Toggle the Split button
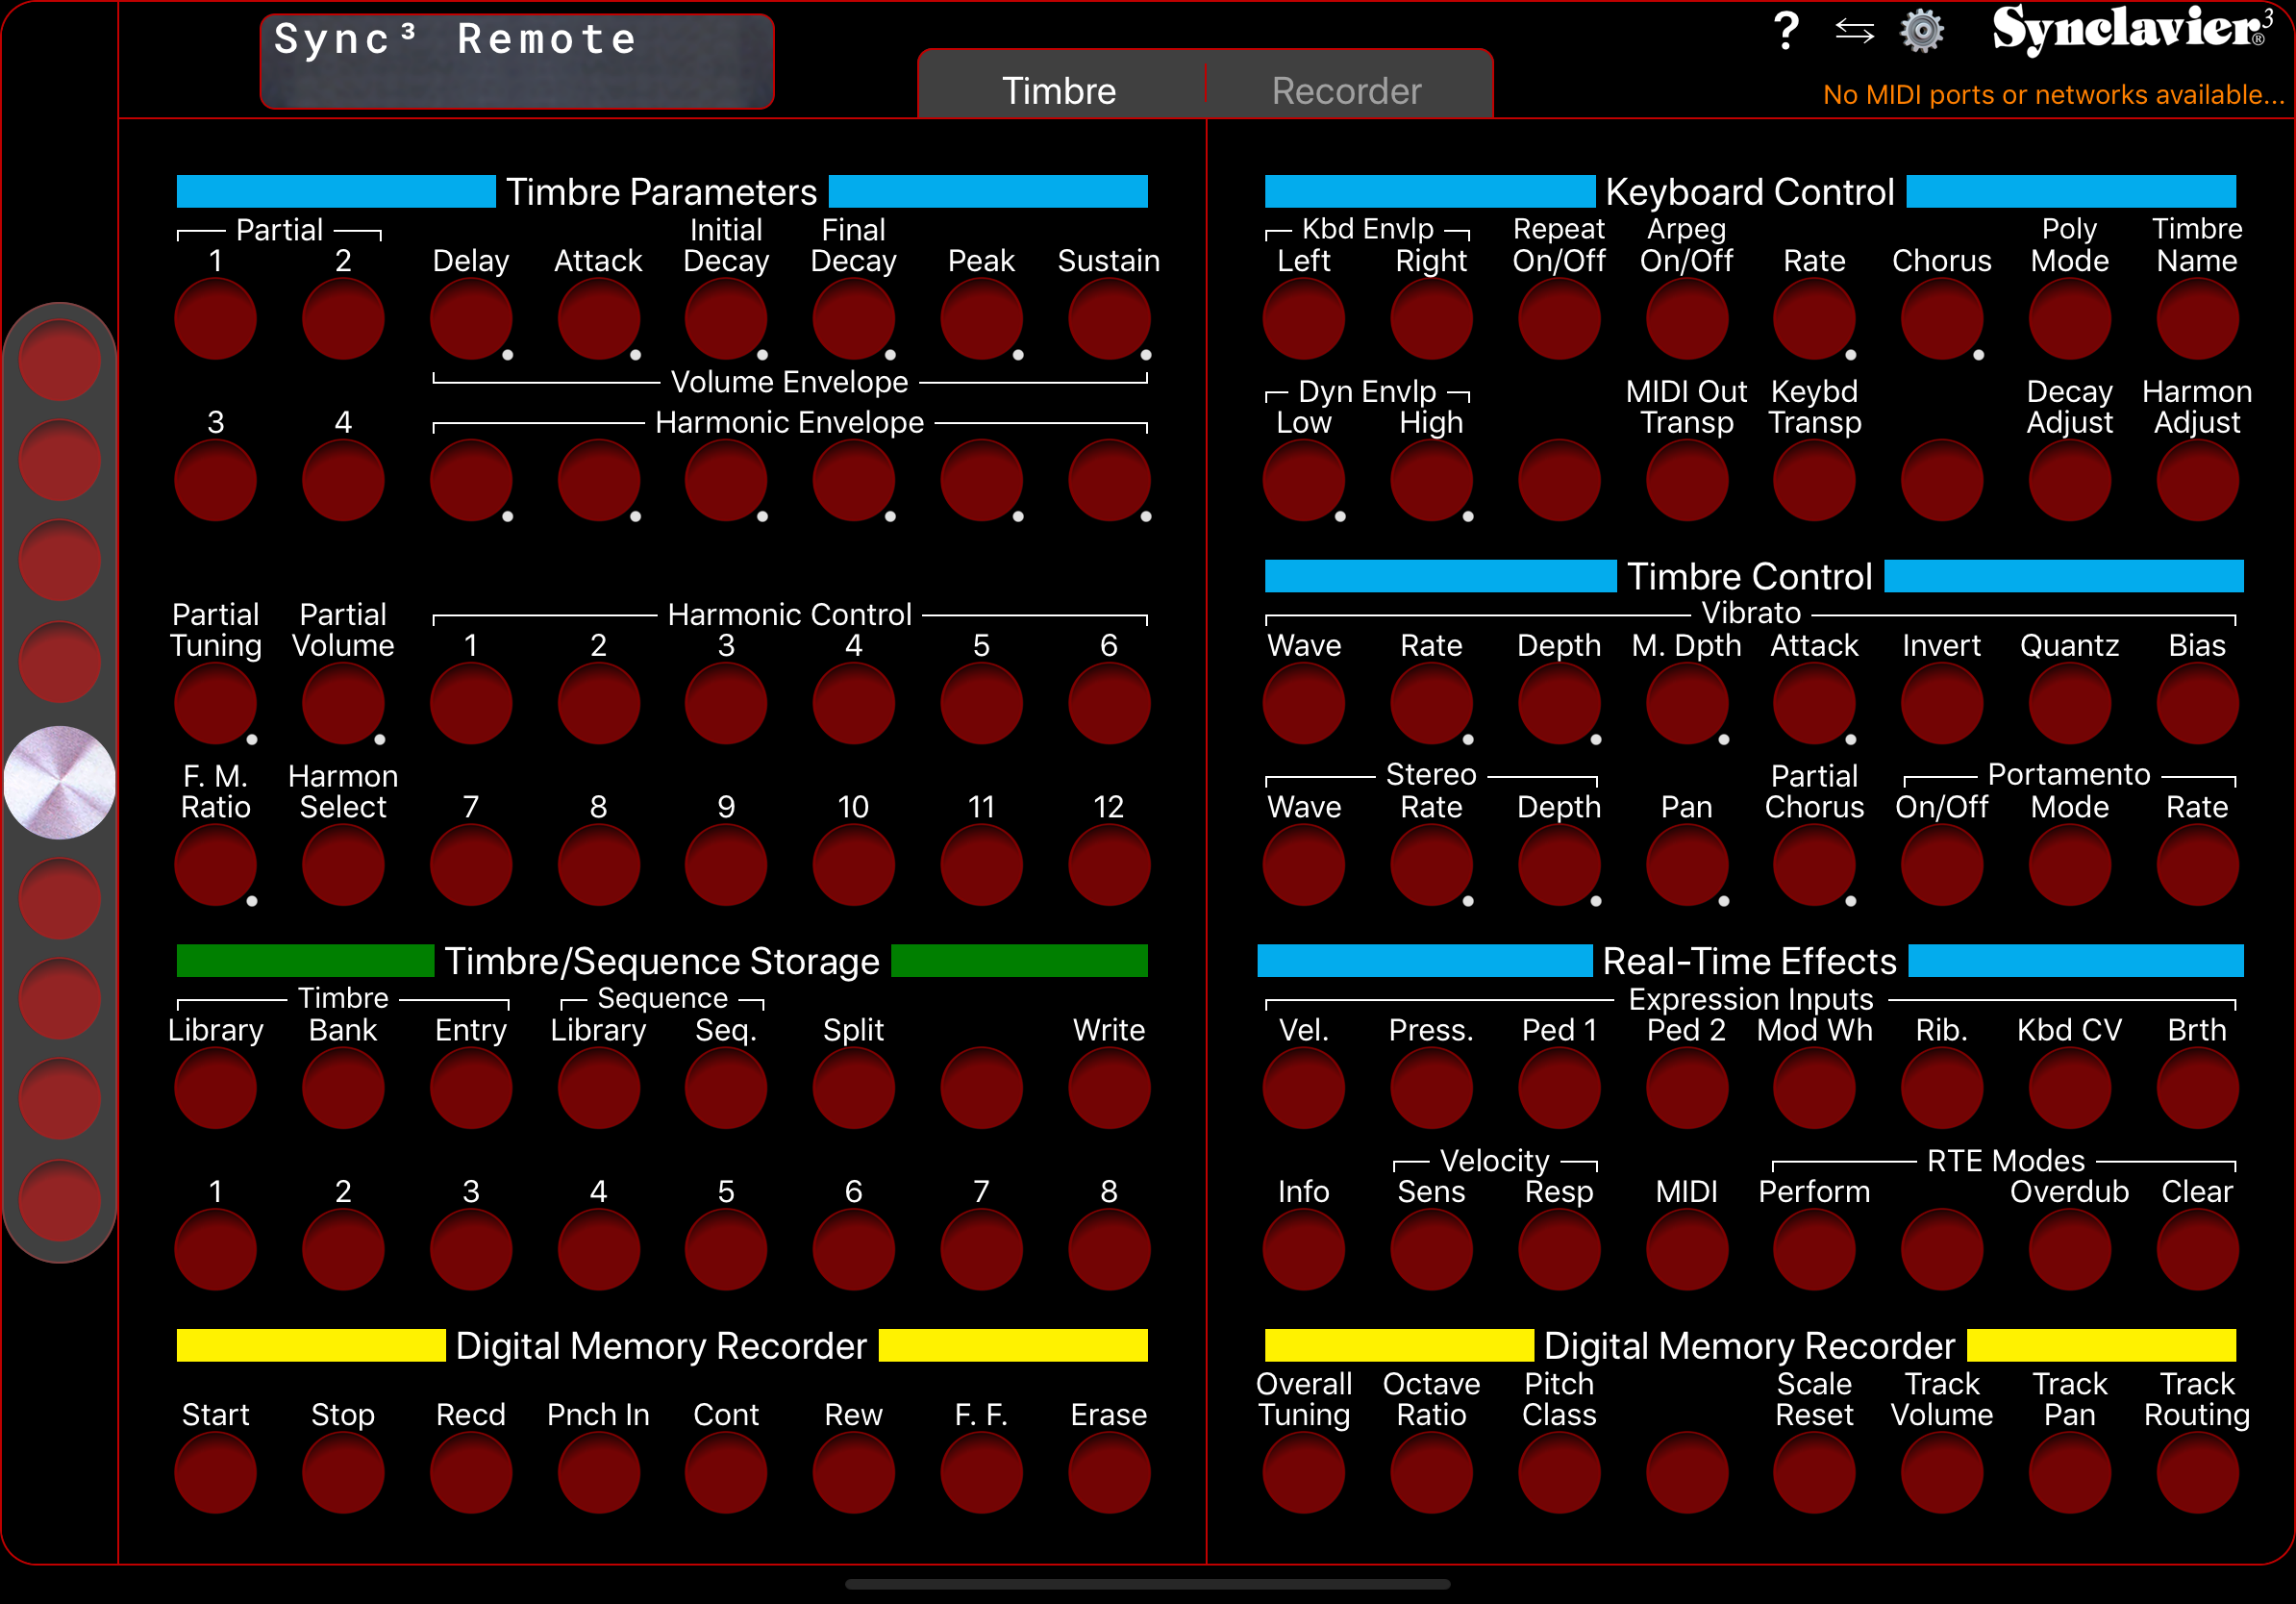This screenshot has height=1604, width=2296. (x=854, y=1089)
